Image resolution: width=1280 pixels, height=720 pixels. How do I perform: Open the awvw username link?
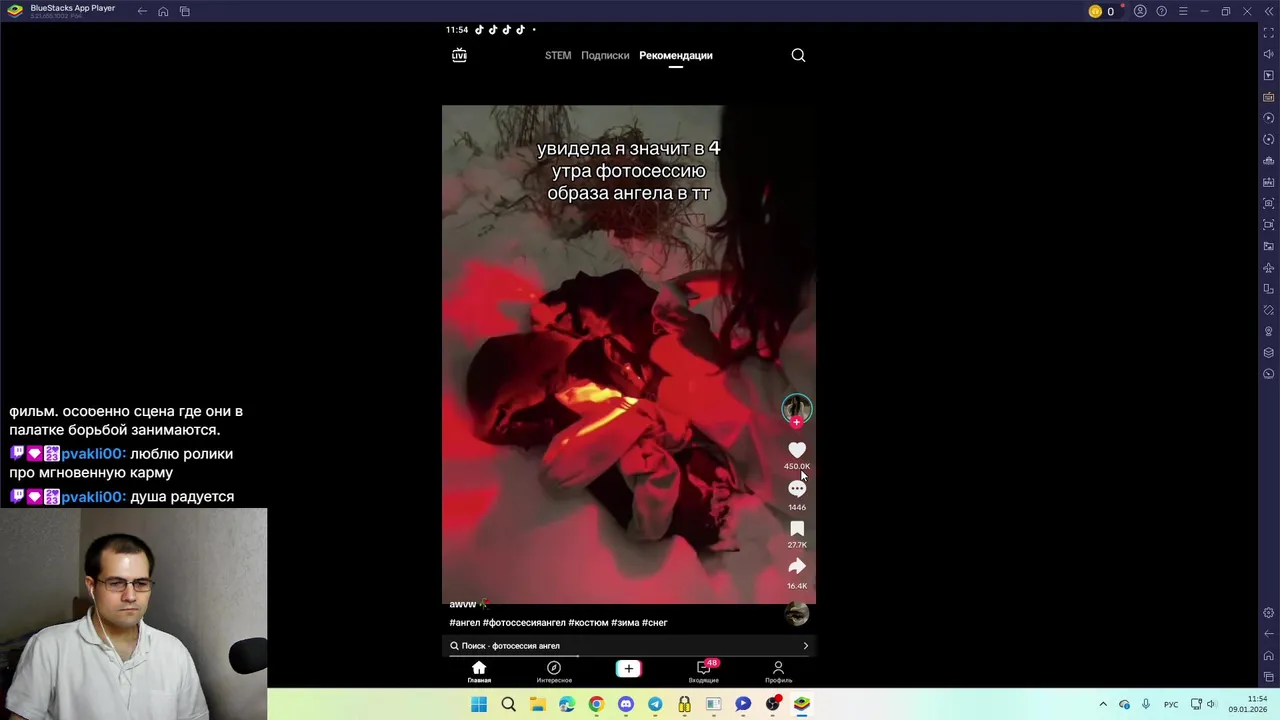(x=463, y=604)
